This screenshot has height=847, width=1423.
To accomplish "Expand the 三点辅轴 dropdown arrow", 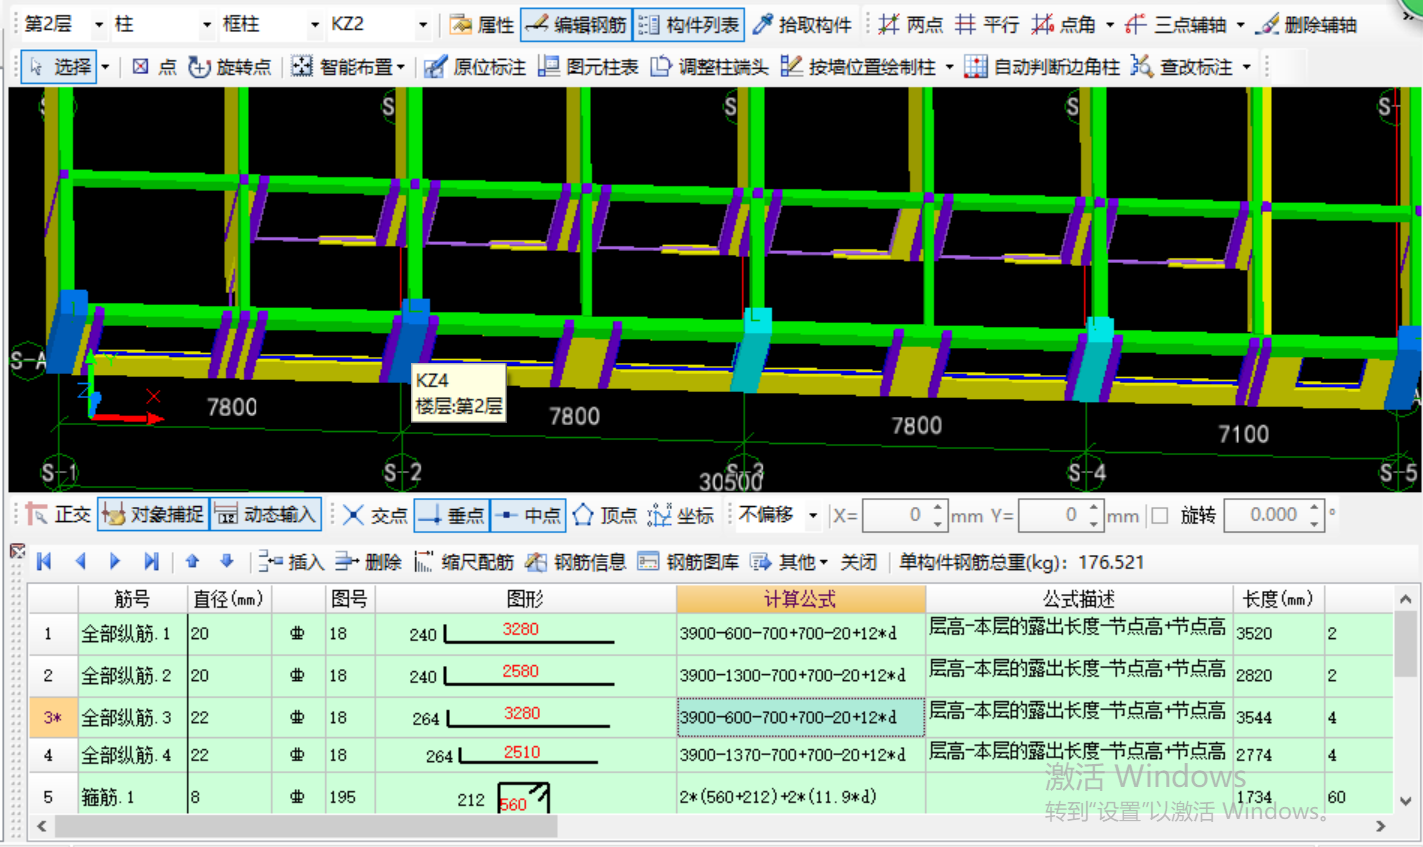I will (x=1240, y=25).
